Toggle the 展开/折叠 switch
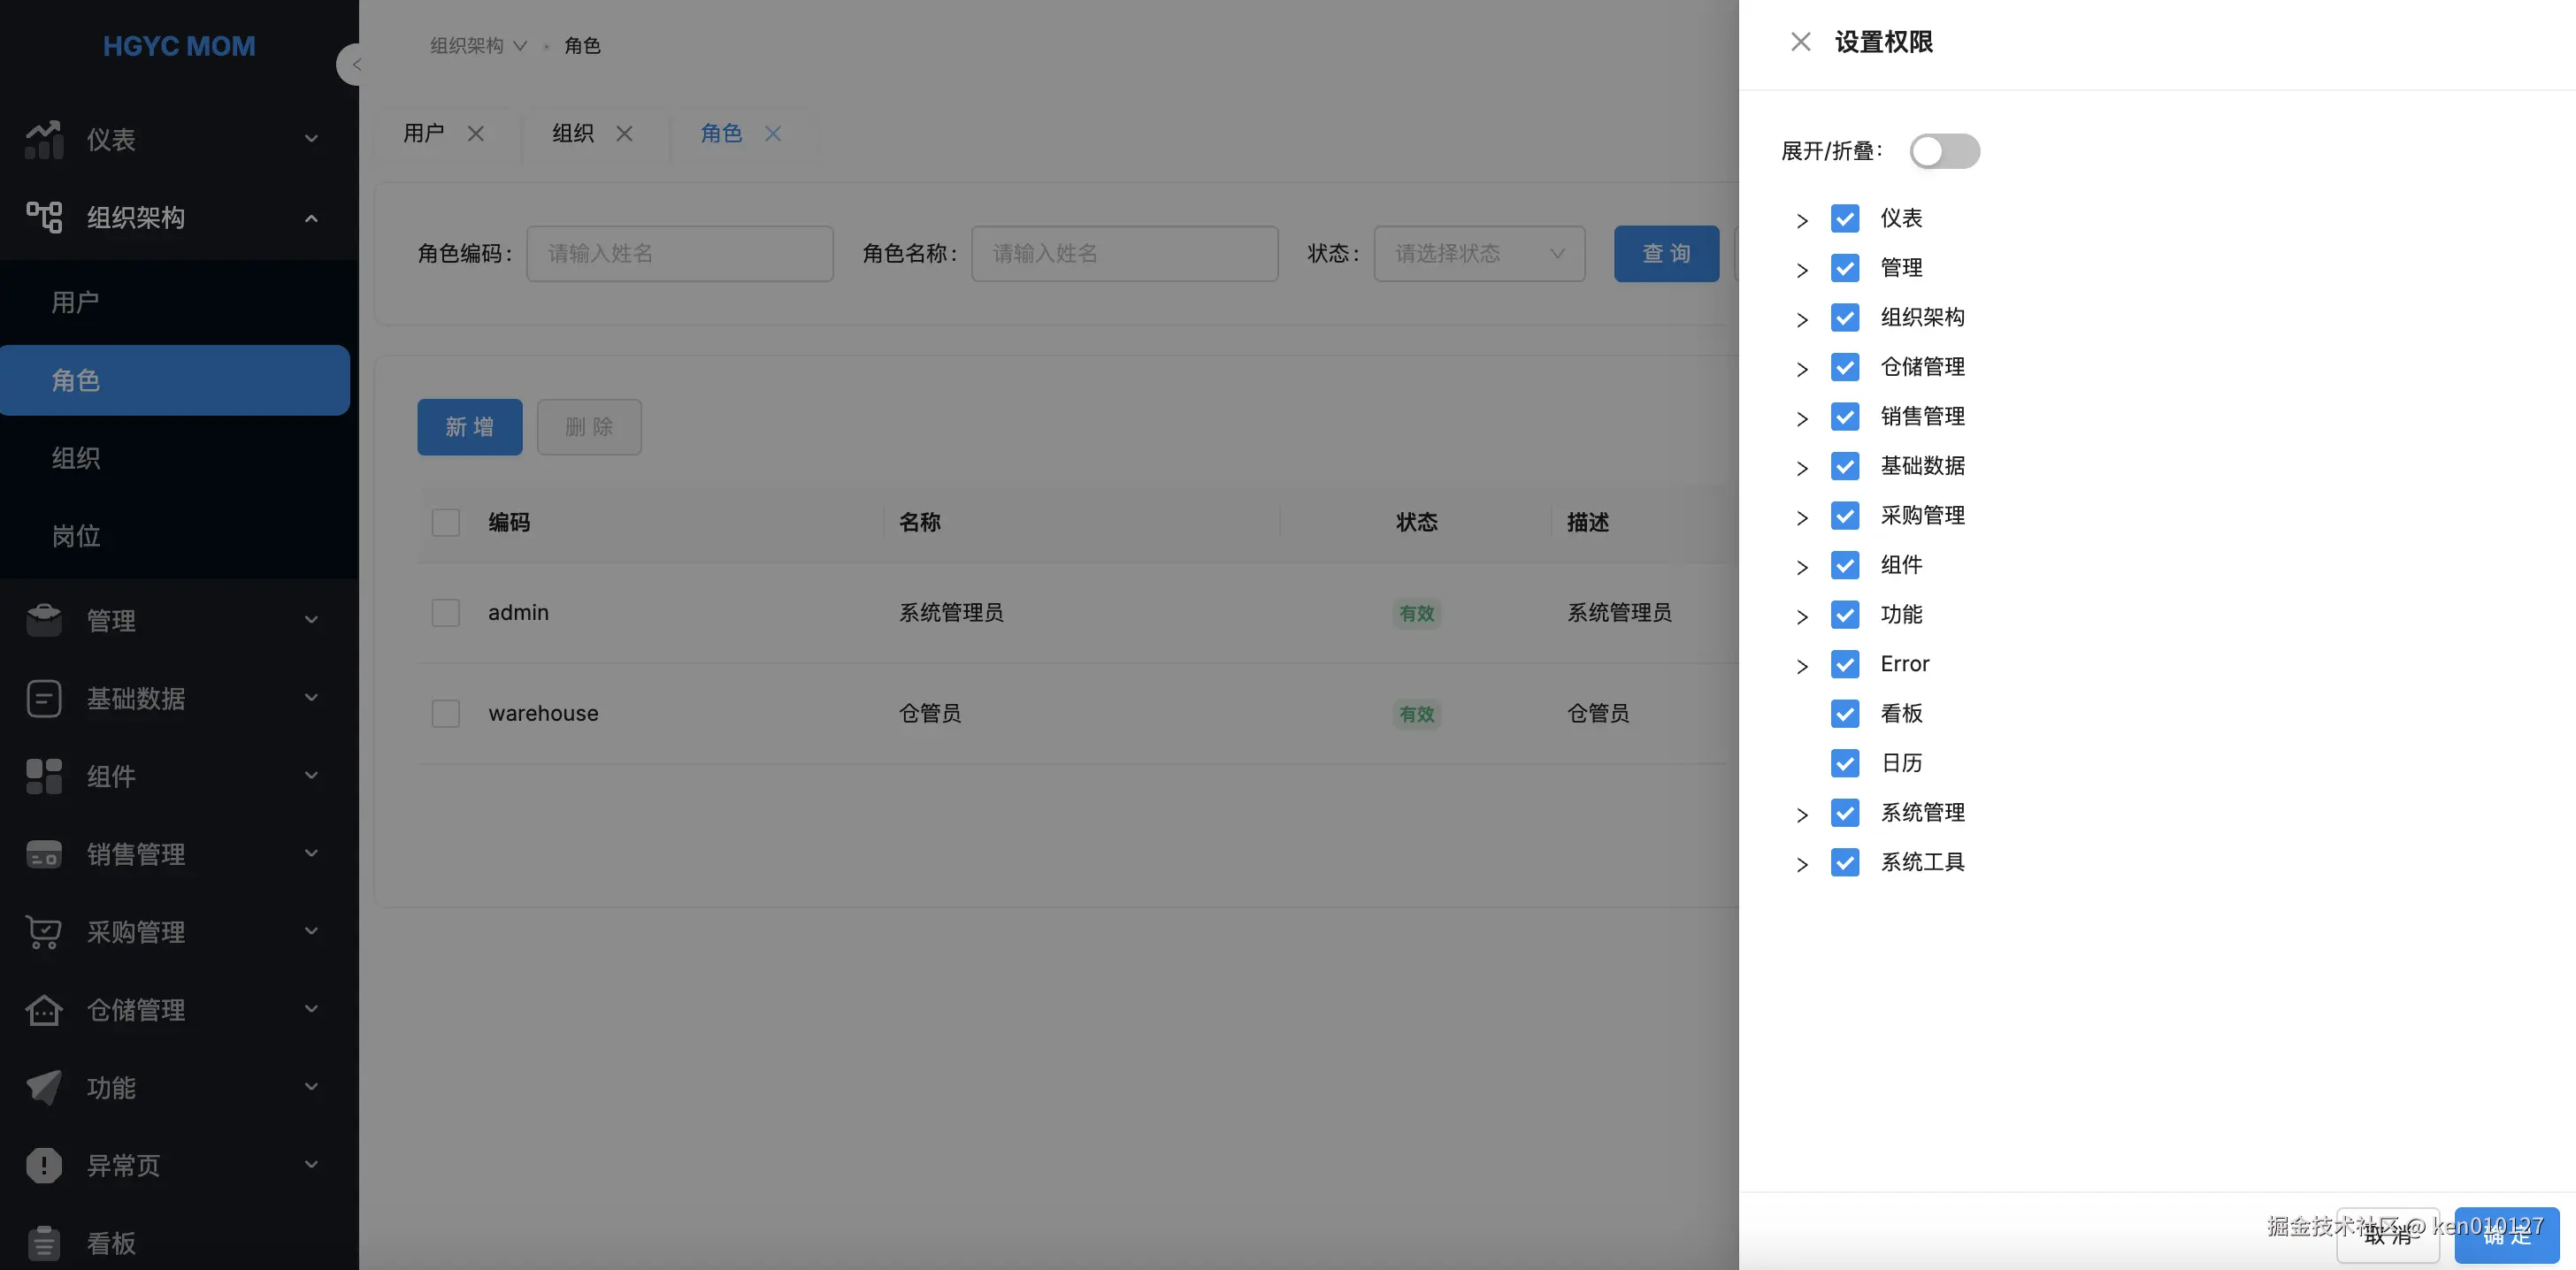This screenshot has height=1270, width=2576. click(x=1944, y=151)
